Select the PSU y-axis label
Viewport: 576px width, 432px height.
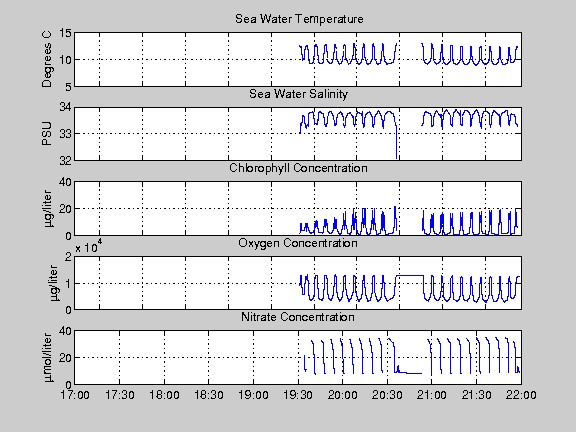pos(47,134)
